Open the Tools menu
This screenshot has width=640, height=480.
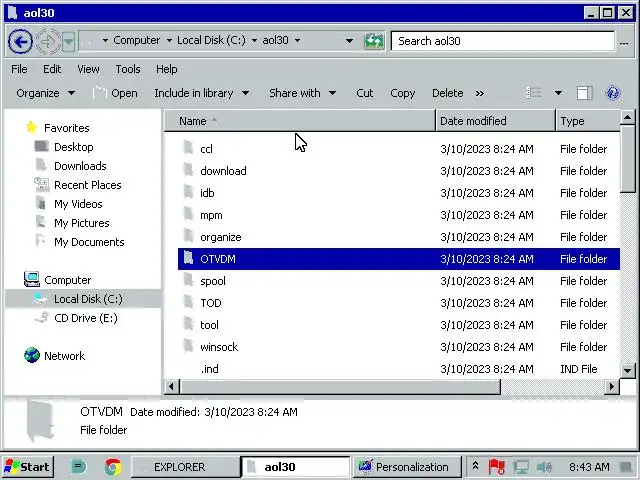coord(128,69)
